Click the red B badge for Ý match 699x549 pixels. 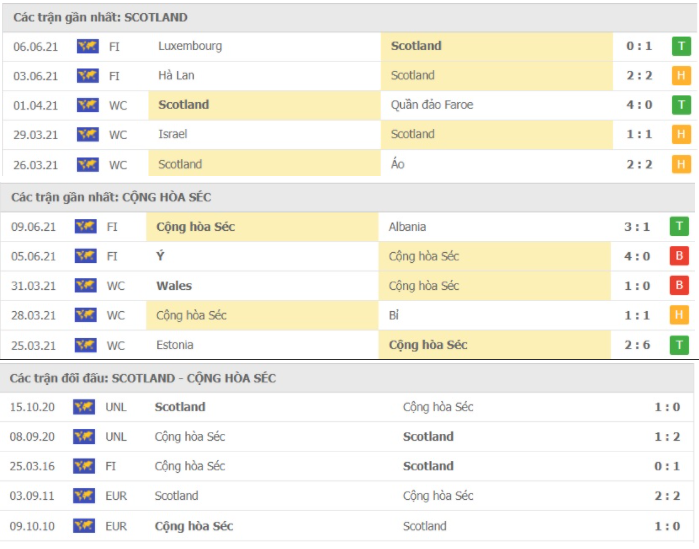(x=679, y=256)
